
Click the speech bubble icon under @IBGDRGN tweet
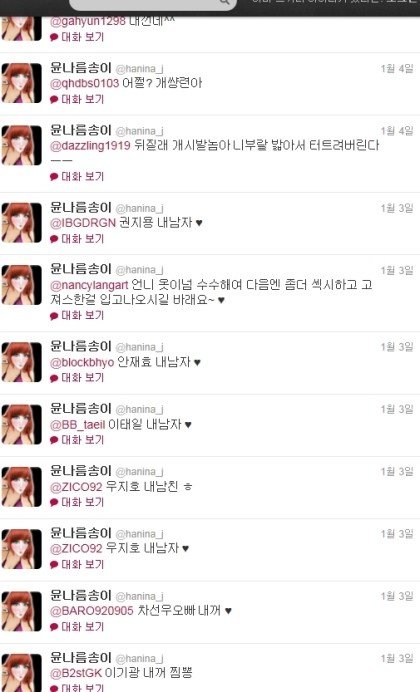pyautogui.click(x=54, y=239)
